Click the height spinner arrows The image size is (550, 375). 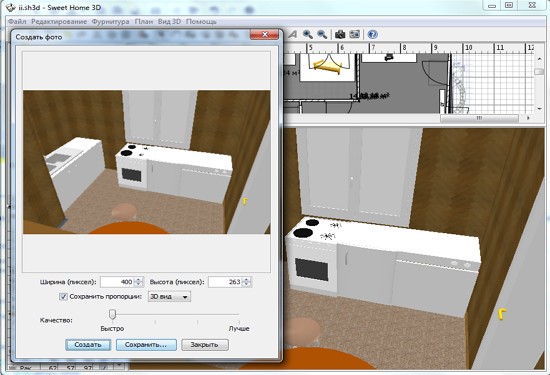247,282
